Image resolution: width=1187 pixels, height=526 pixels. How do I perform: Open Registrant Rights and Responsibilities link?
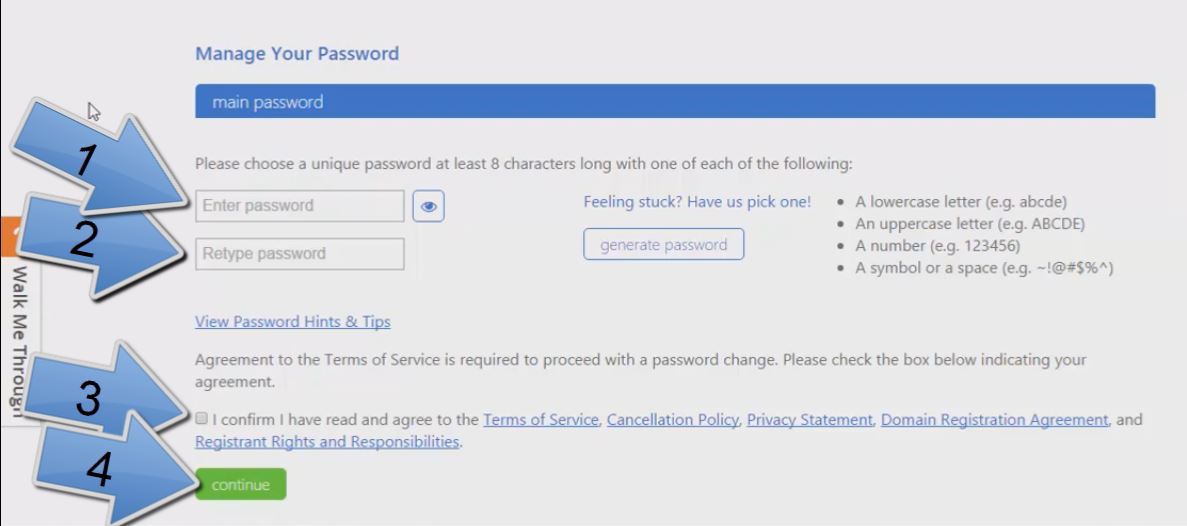pyautogui.click(x=327, y=441)
